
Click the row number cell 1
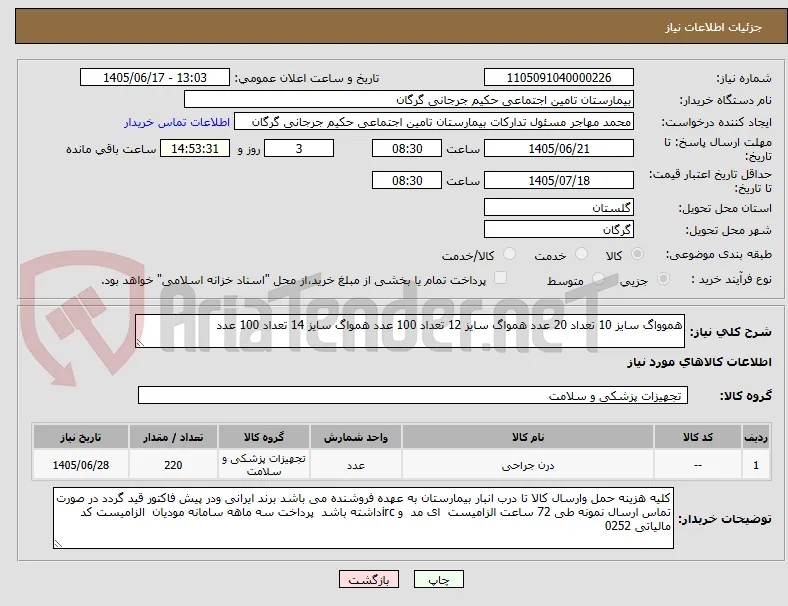[x=755, y=465]
